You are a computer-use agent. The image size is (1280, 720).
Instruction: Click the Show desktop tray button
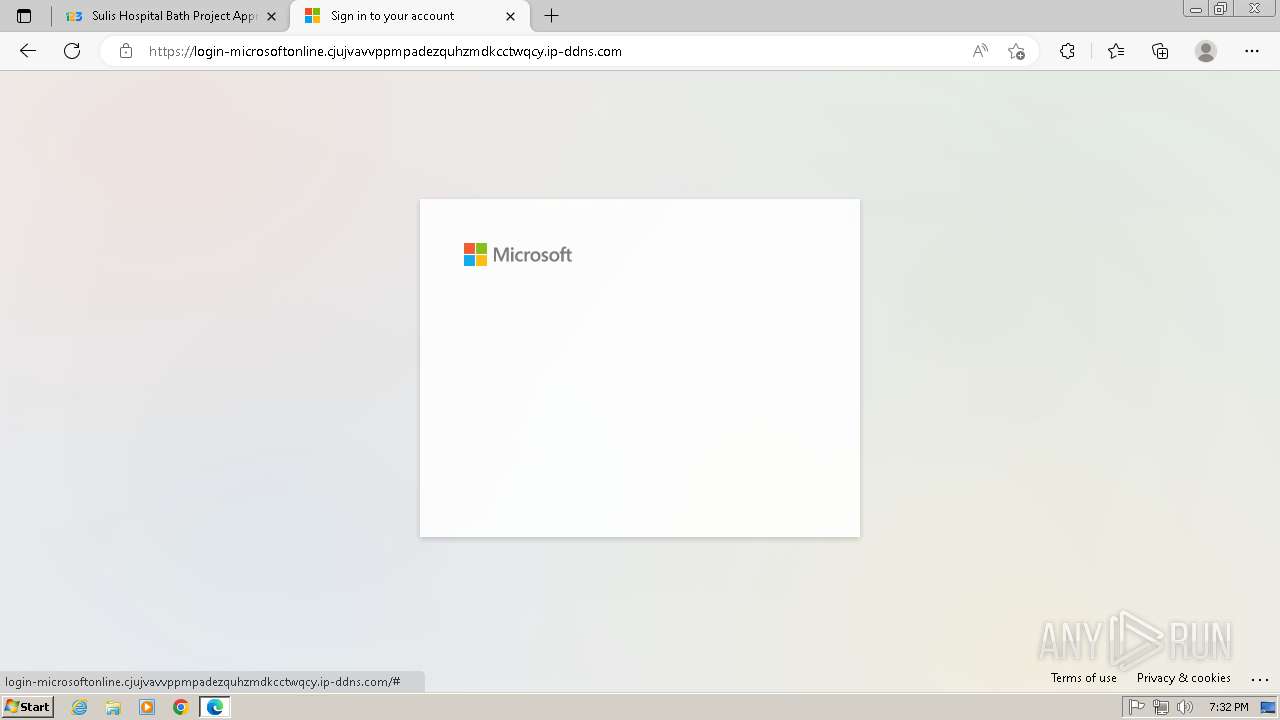pos(1268,707)
